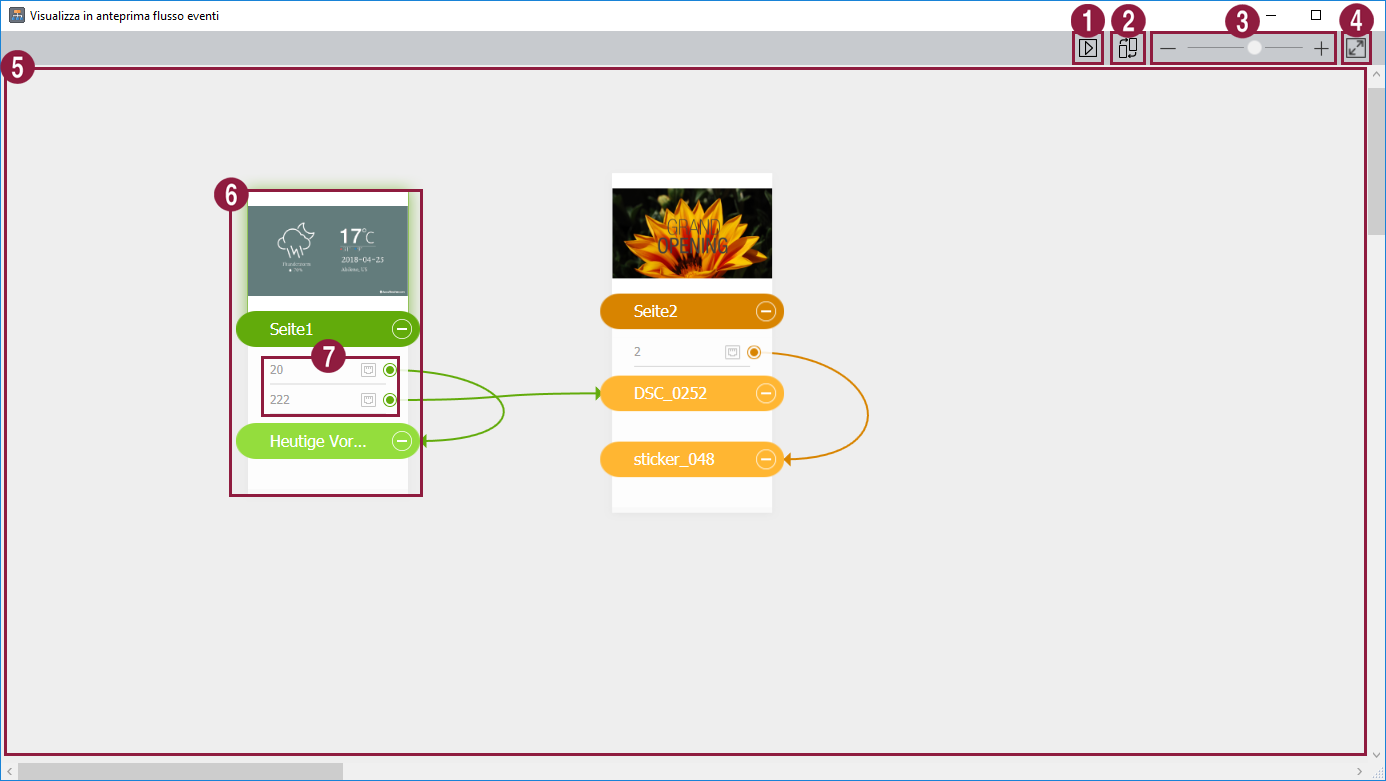This screenshot has height=781, width=1386.
Task: Select the weather page thumbnail
Action: coord(328,250)
